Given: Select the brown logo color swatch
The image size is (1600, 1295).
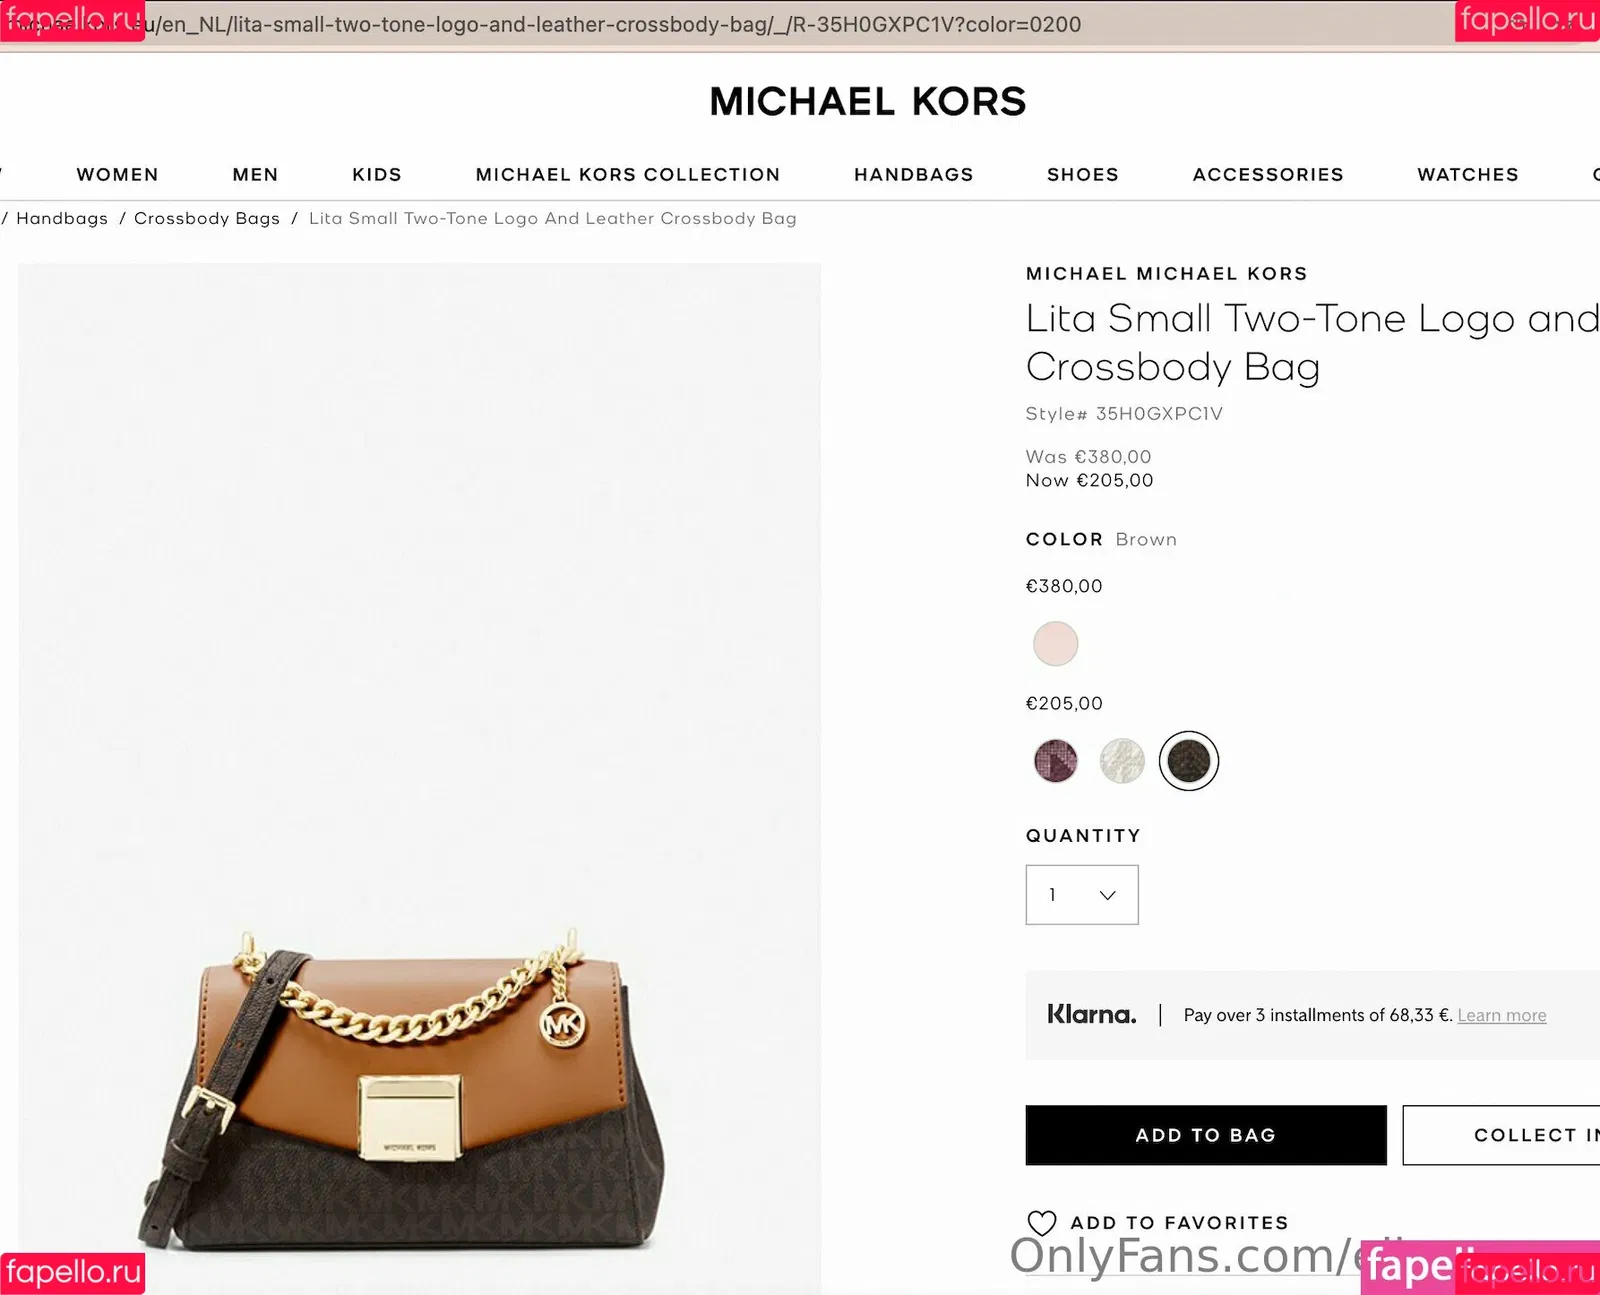Looking at the screenshot, I should 1188,761.
